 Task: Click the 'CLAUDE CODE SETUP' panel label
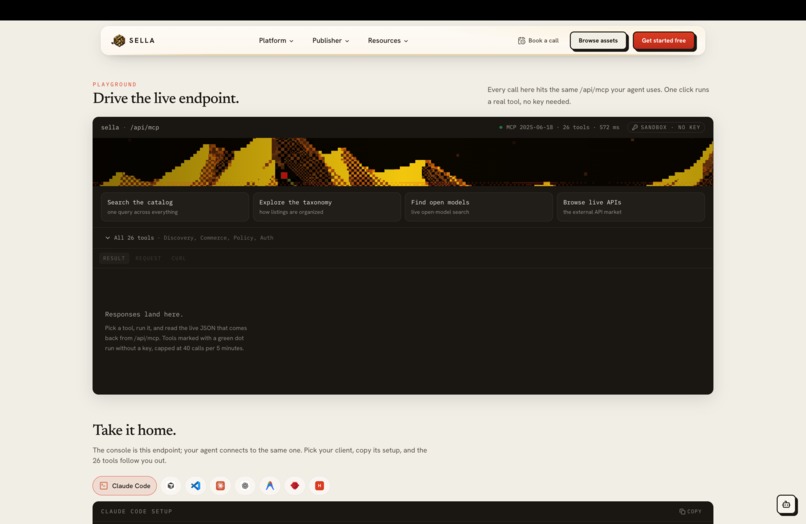point(137,511)
